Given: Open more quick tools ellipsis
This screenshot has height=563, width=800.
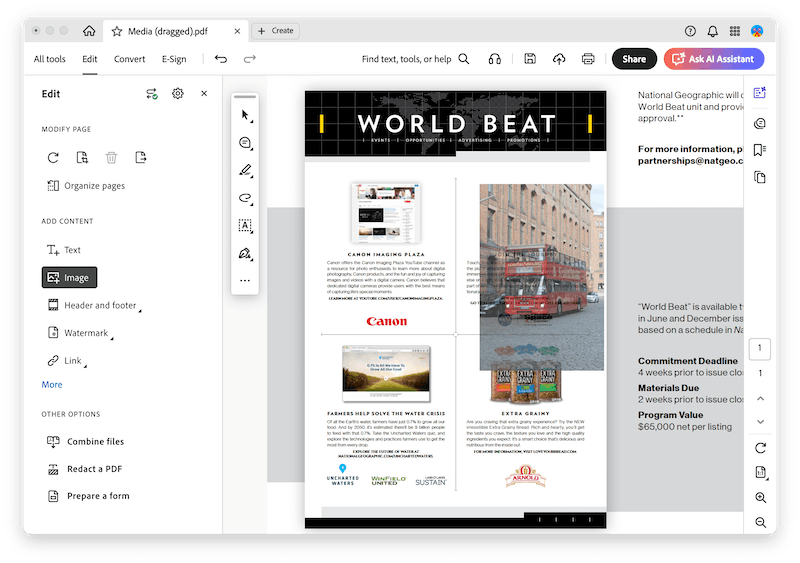Looking at the screenshot, I should [245, 280].
